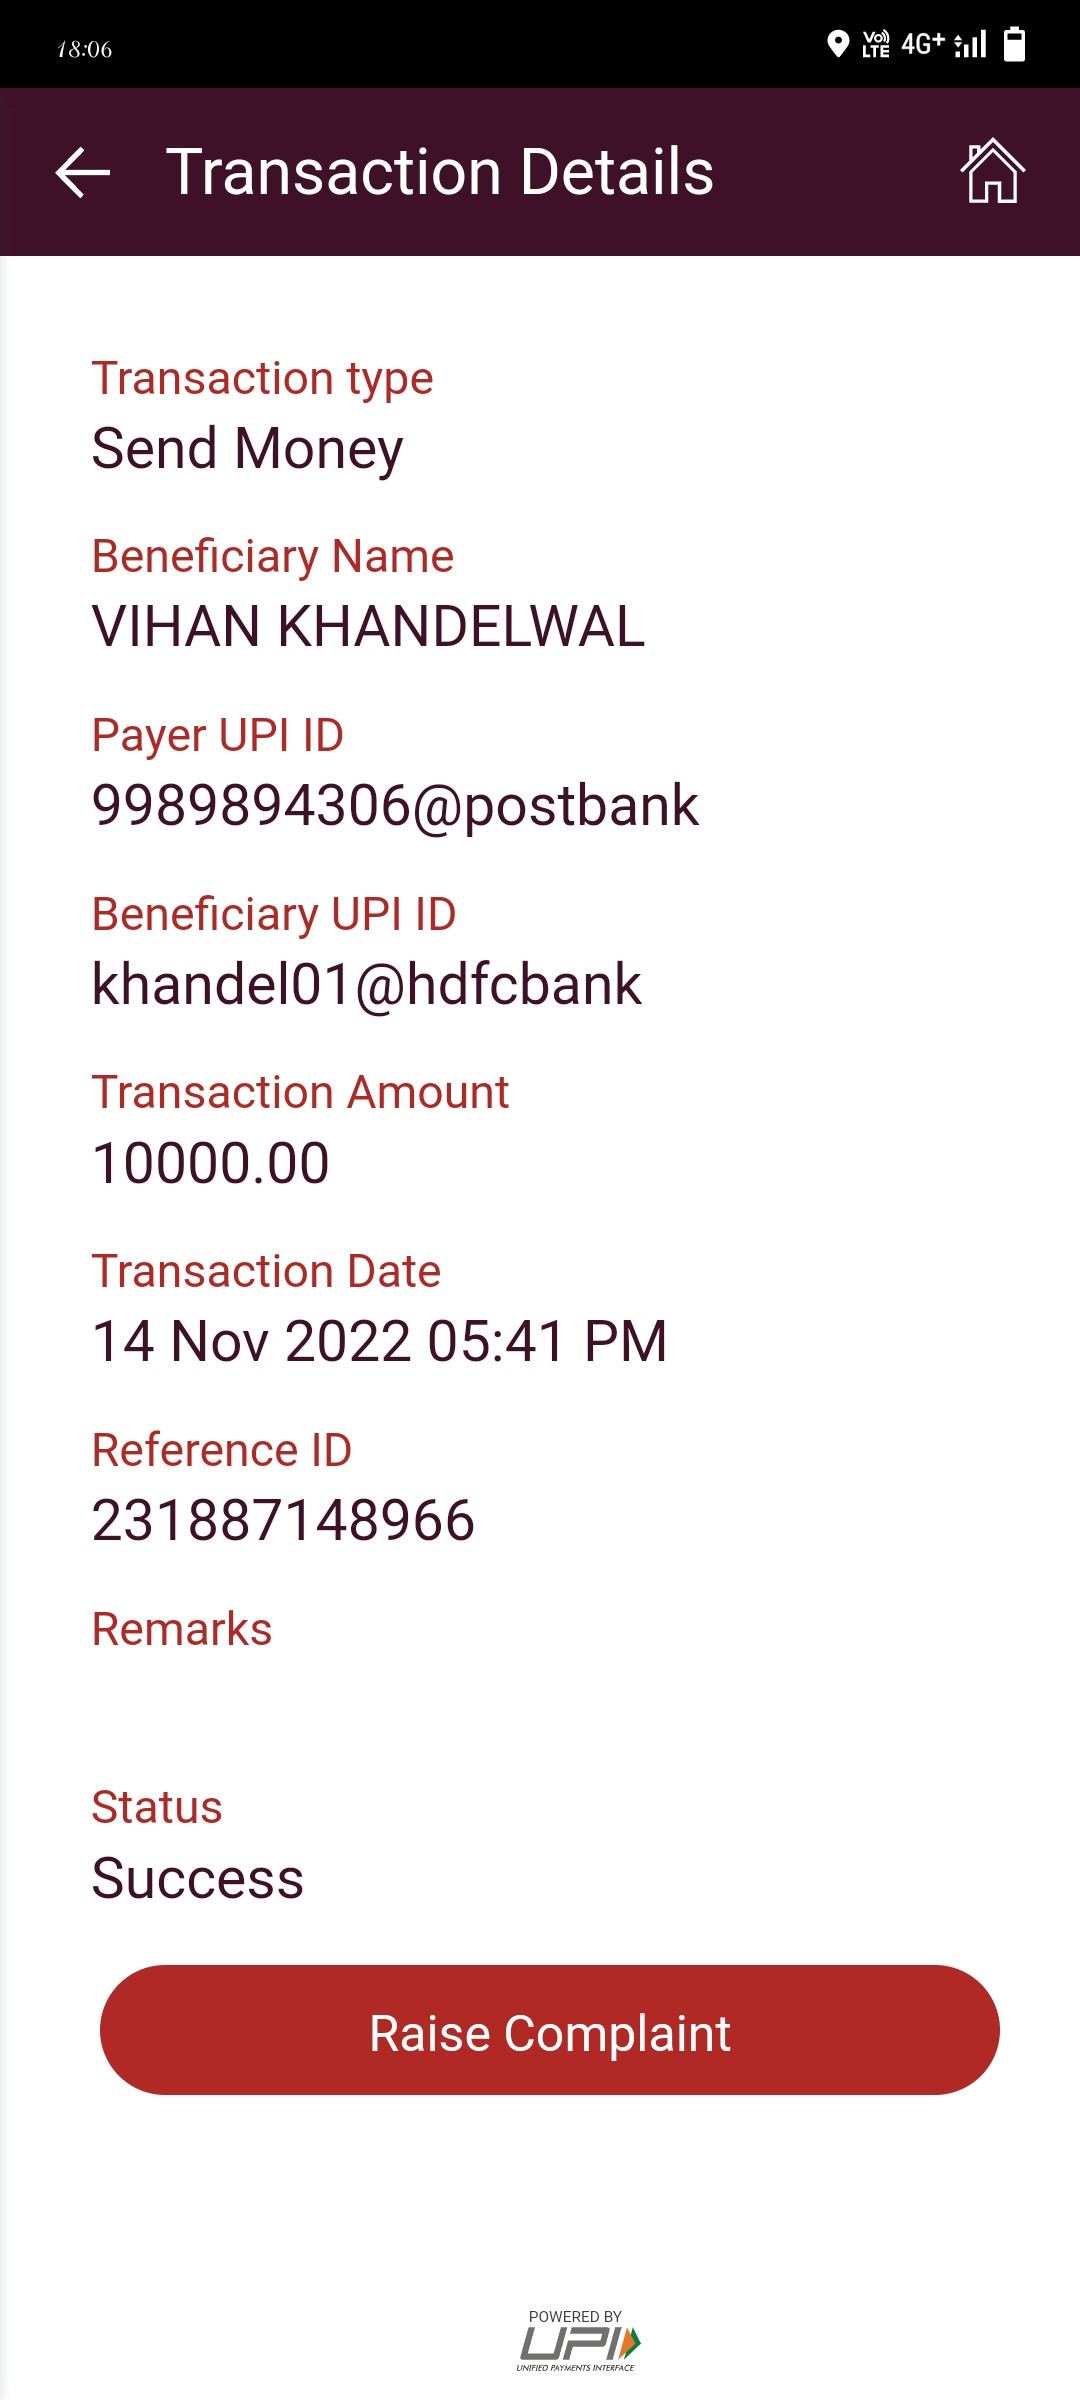Tap the VoLTE status icon
Image resolution: width=1080 pixels, height=2400 pixels.
[x=876, y=44]
